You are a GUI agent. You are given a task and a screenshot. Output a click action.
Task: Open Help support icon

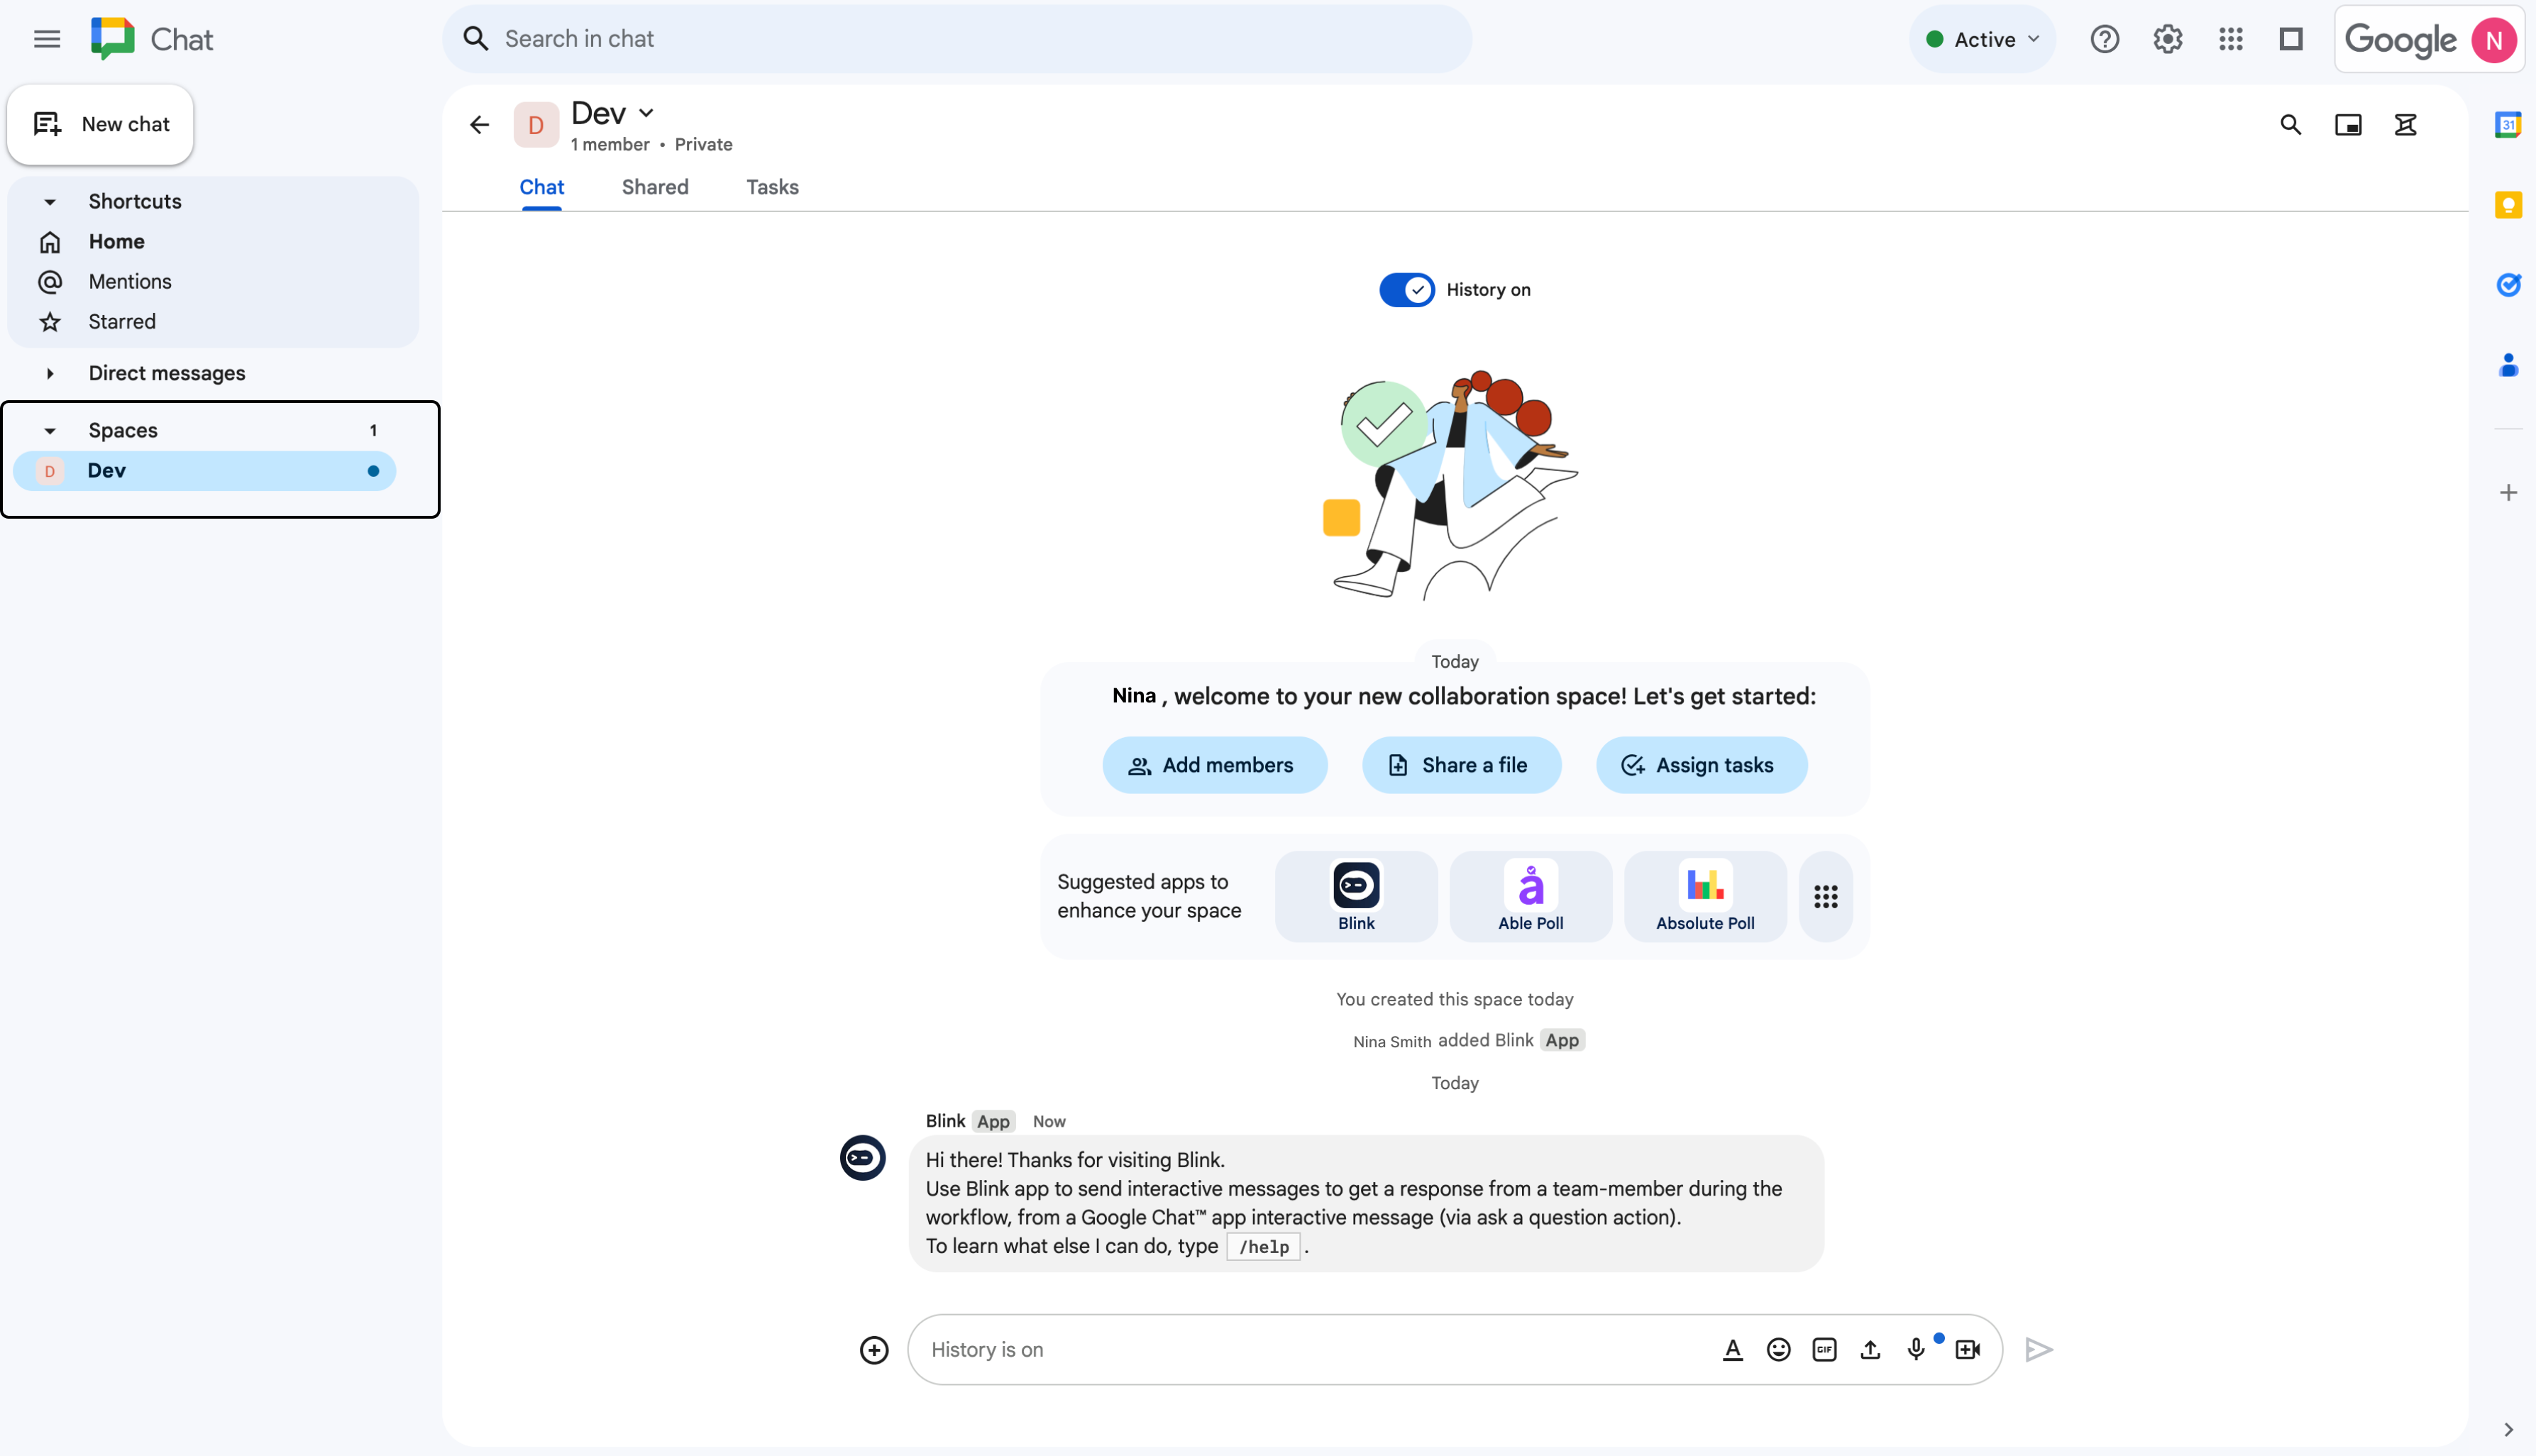click(x=2104, y=39)
